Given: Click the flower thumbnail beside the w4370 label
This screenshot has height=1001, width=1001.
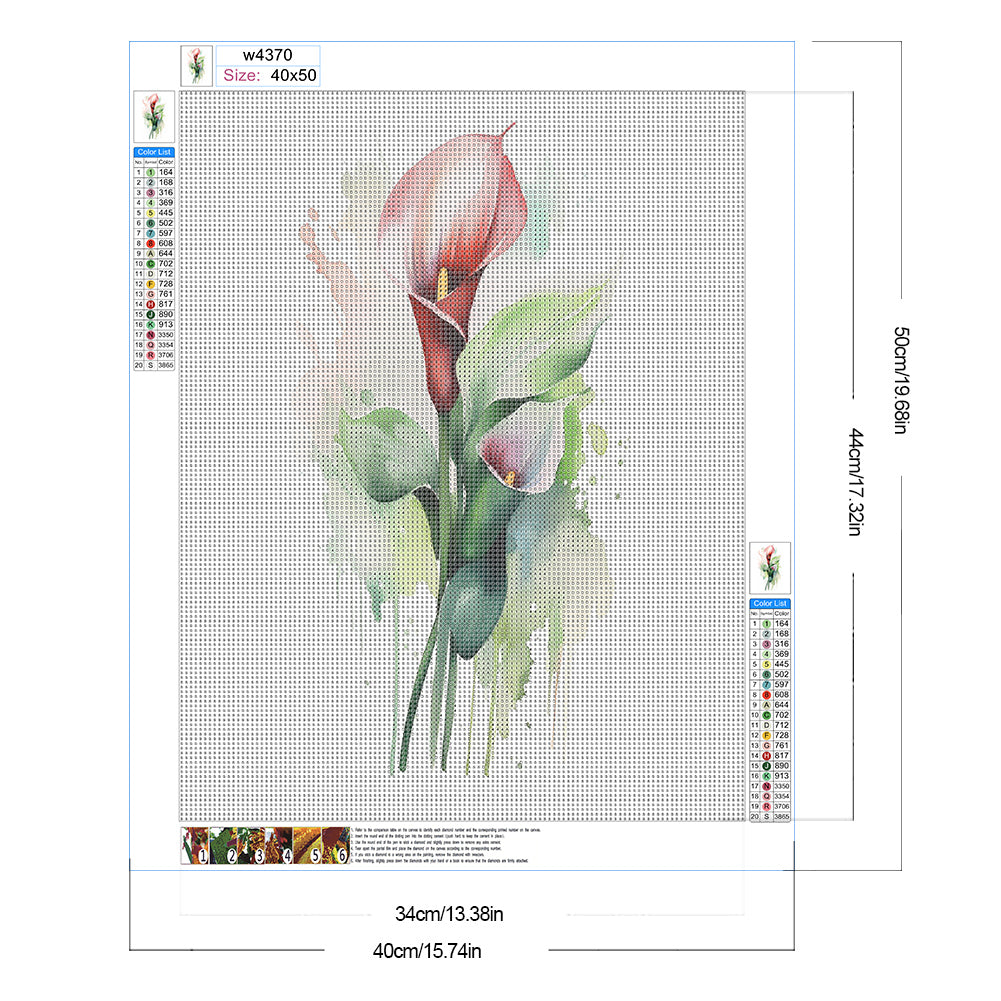Looking at the screenshot, I should 196,66.
